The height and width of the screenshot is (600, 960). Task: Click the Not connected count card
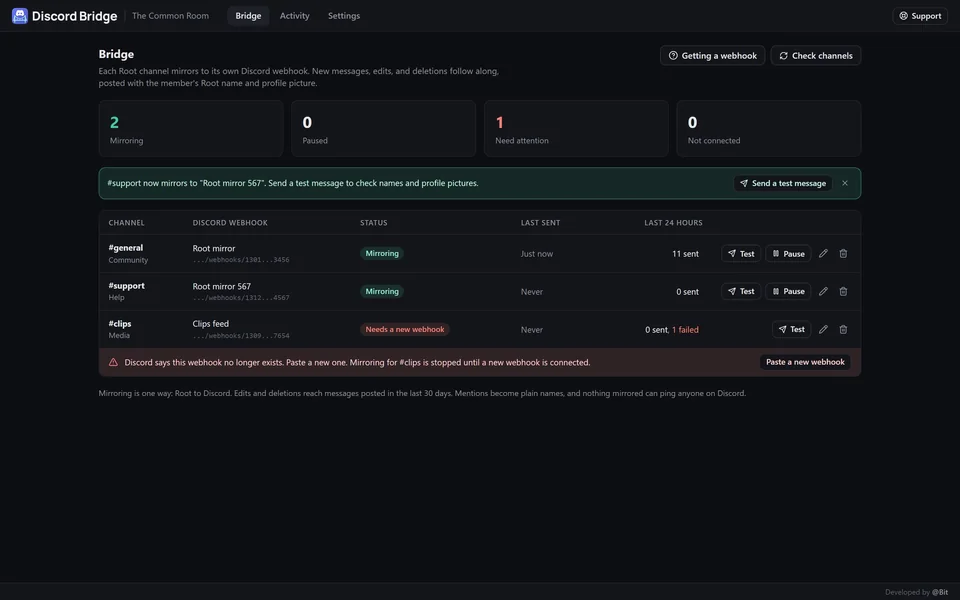pos(768,129)
